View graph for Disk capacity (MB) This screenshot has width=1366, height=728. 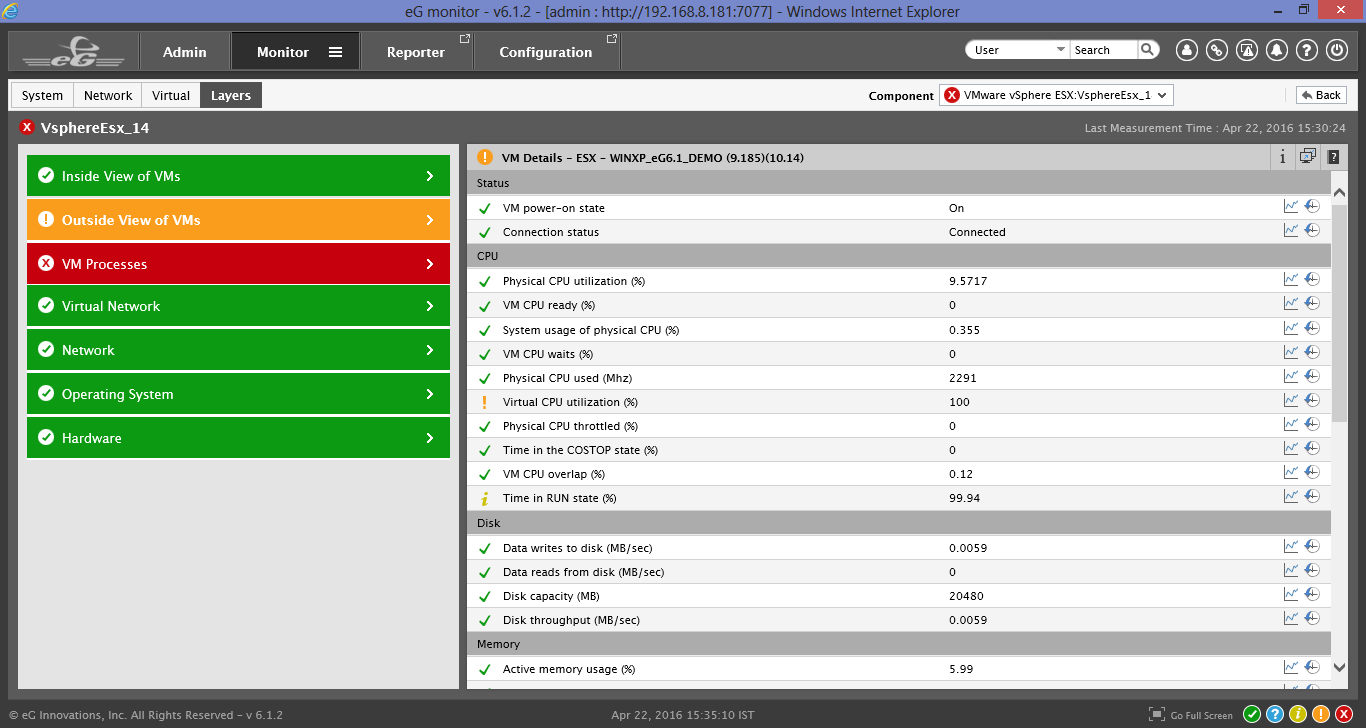[1291, 594]
